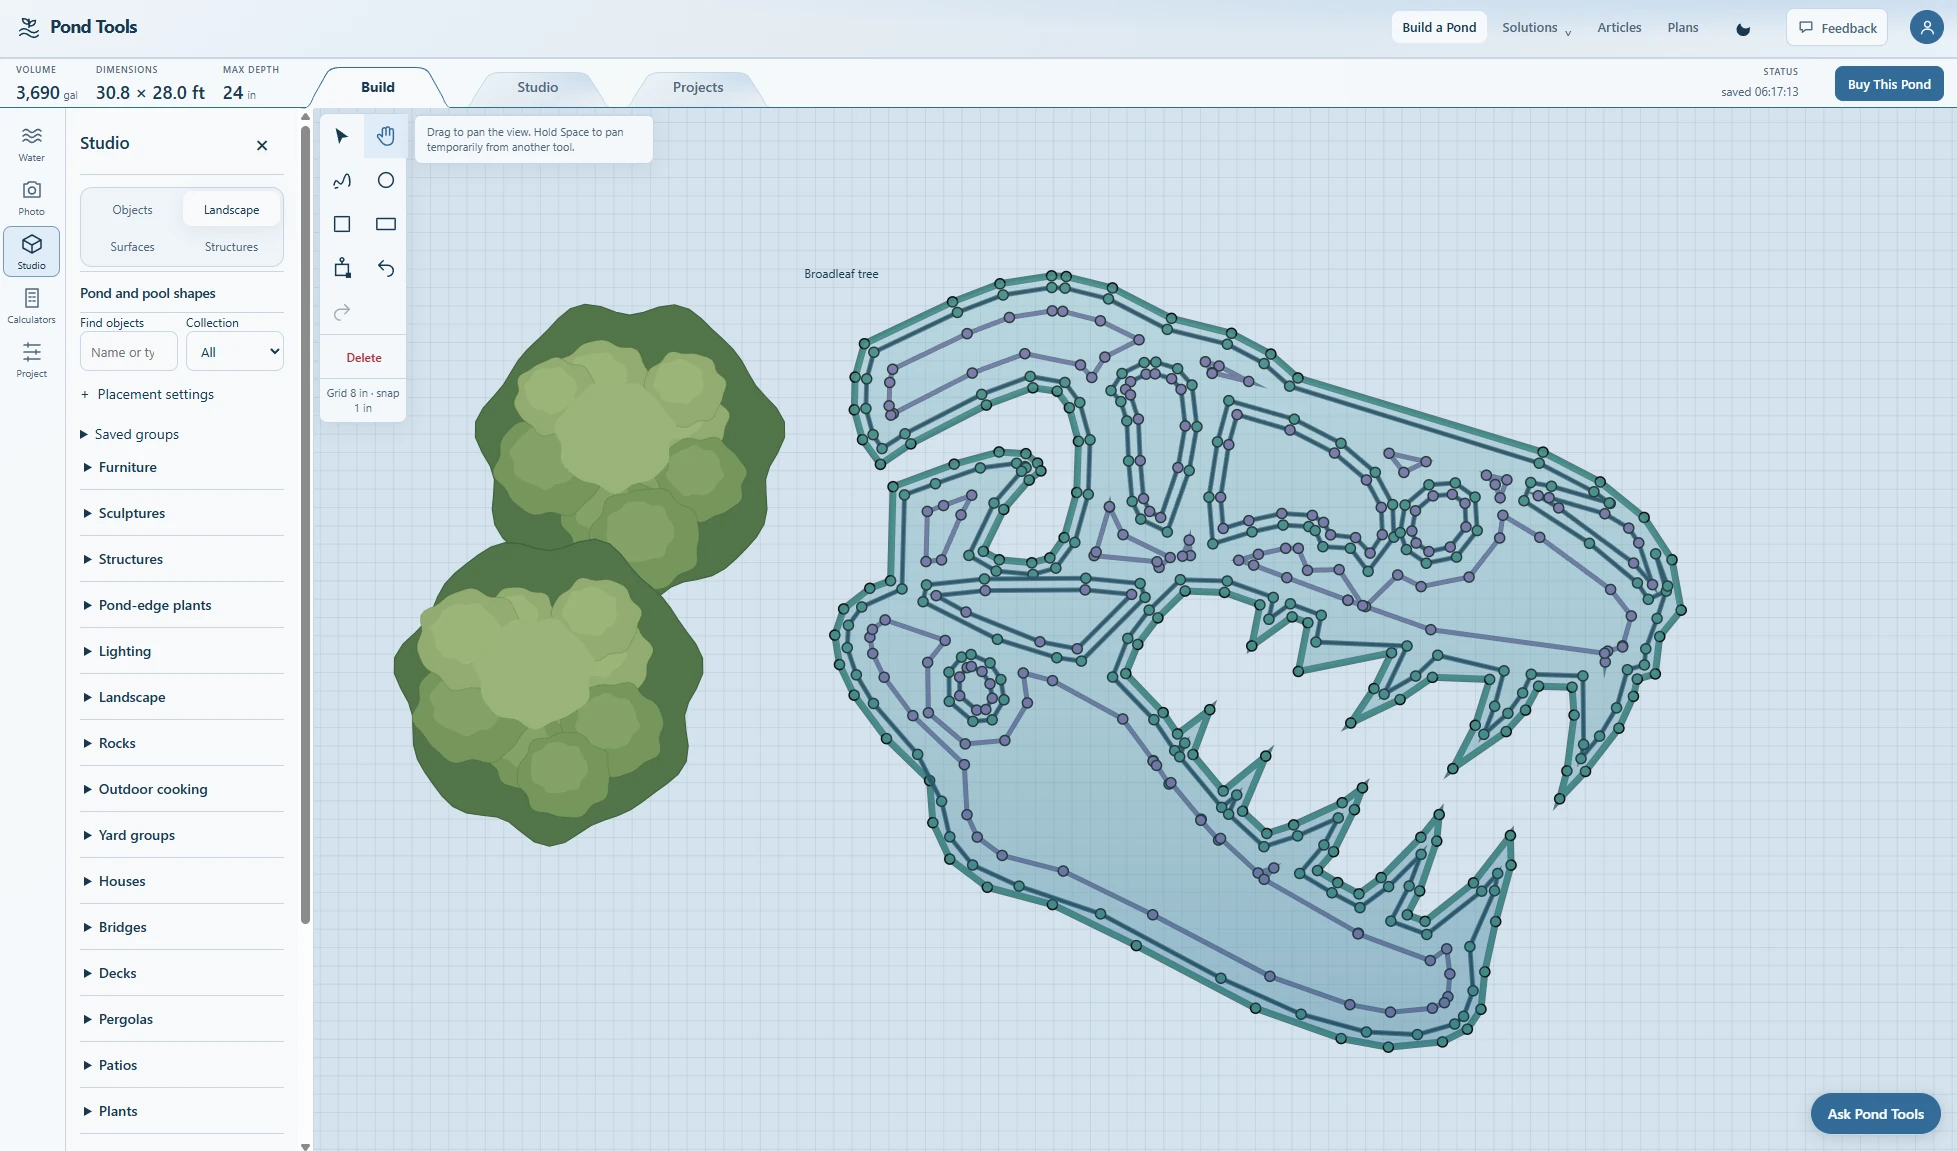Click the Buy This Pond button
1957x1151 pixels.
tap(1889, 84)
